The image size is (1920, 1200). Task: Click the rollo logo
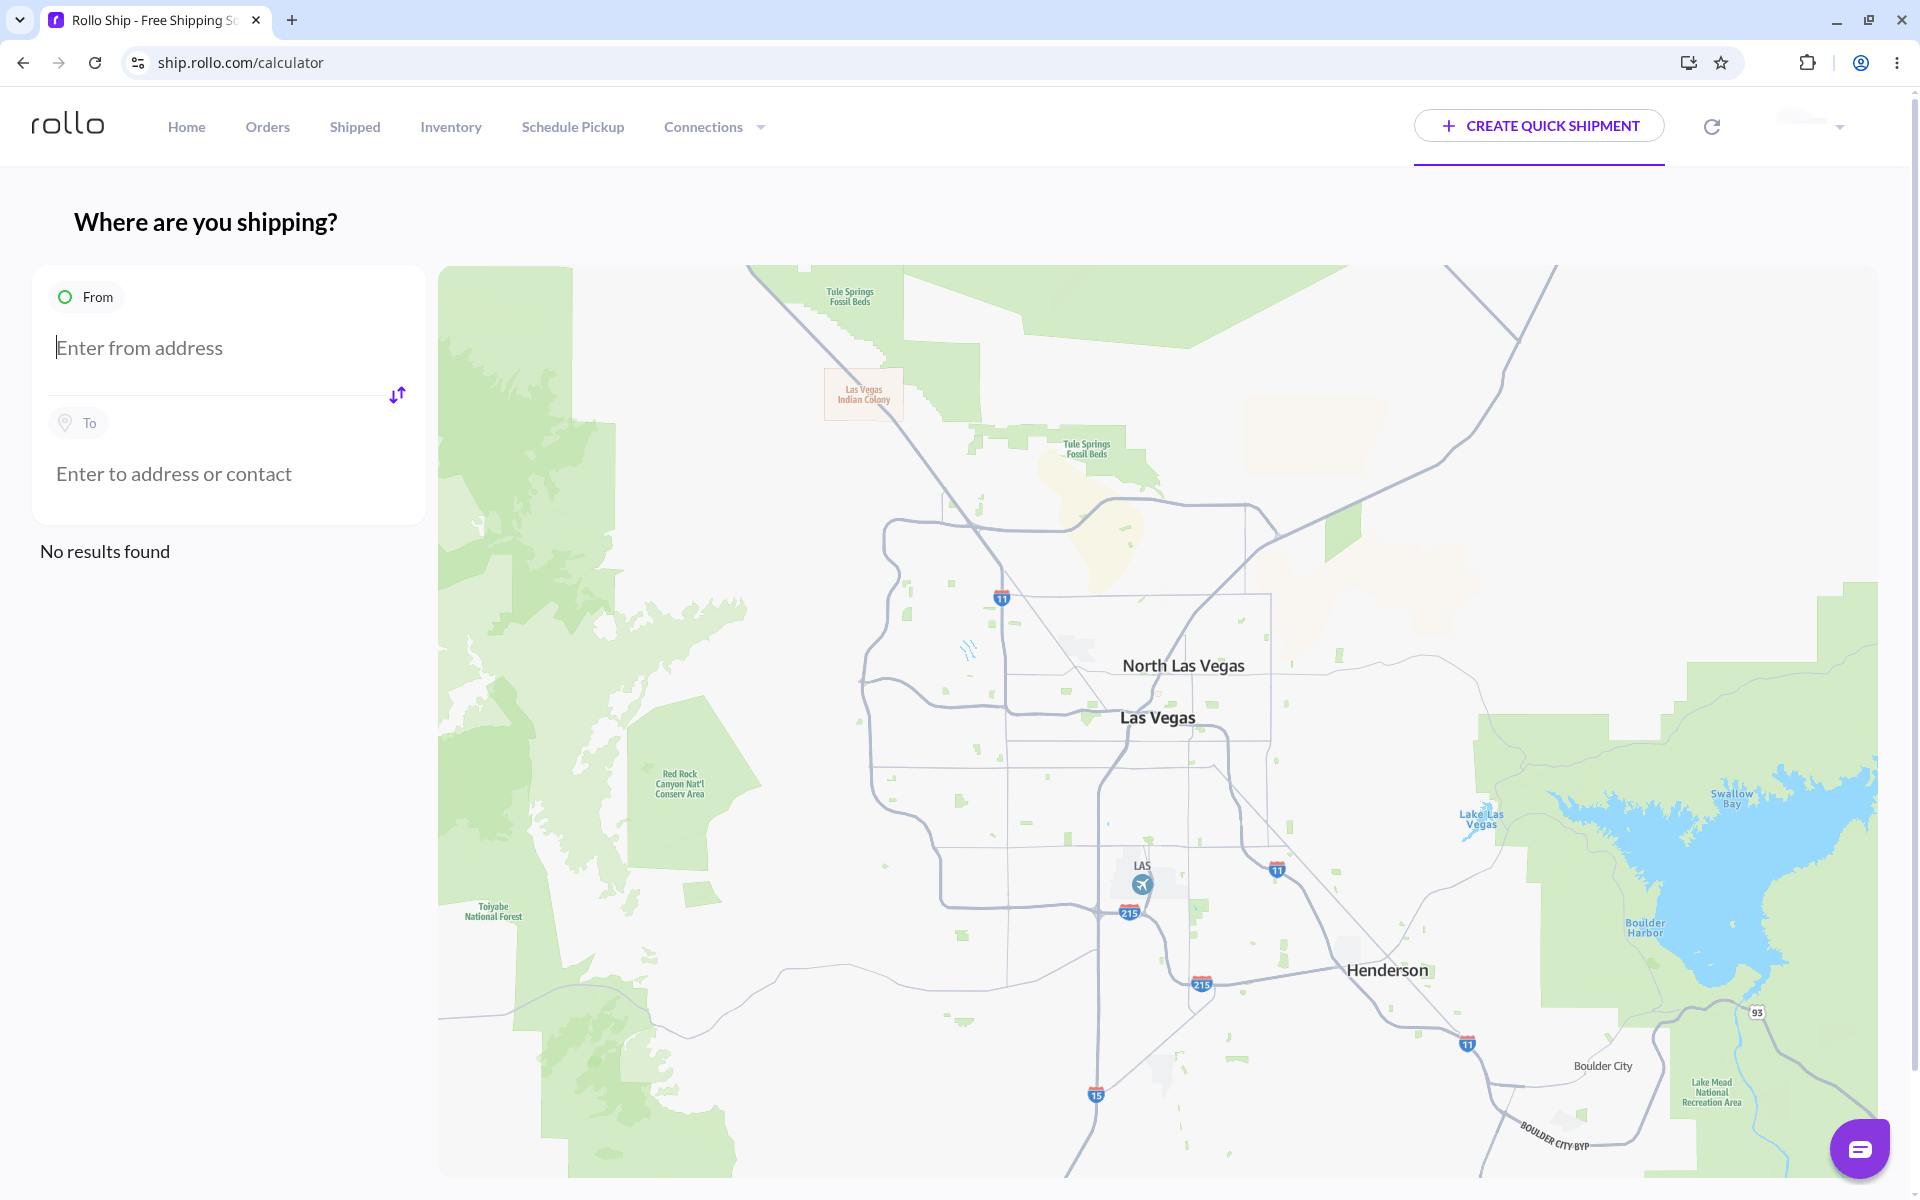[x=68, y=125]
